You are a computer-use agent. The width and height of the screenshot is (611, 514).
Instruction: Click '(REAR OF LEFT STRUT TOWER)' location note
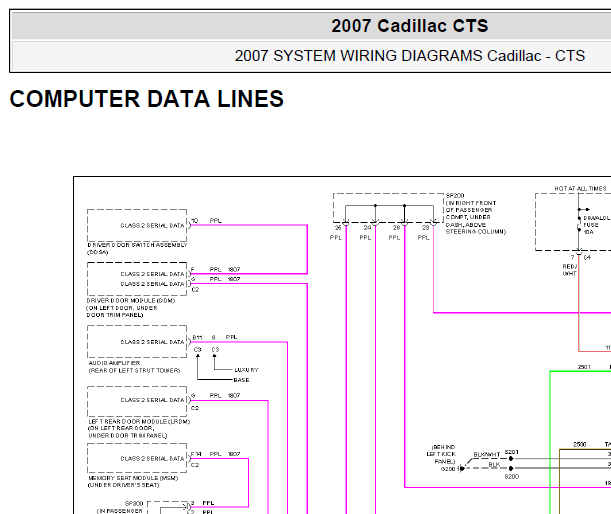134,370
